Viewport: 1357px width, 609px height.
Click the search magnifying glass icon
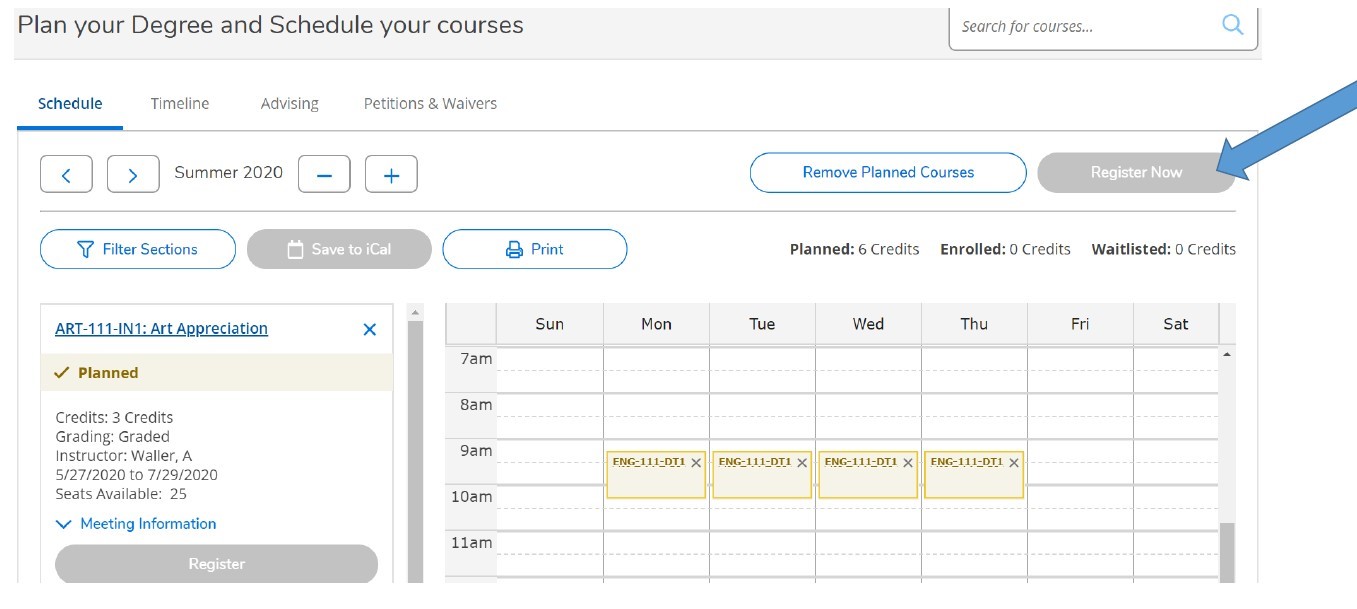(1233, 25)
